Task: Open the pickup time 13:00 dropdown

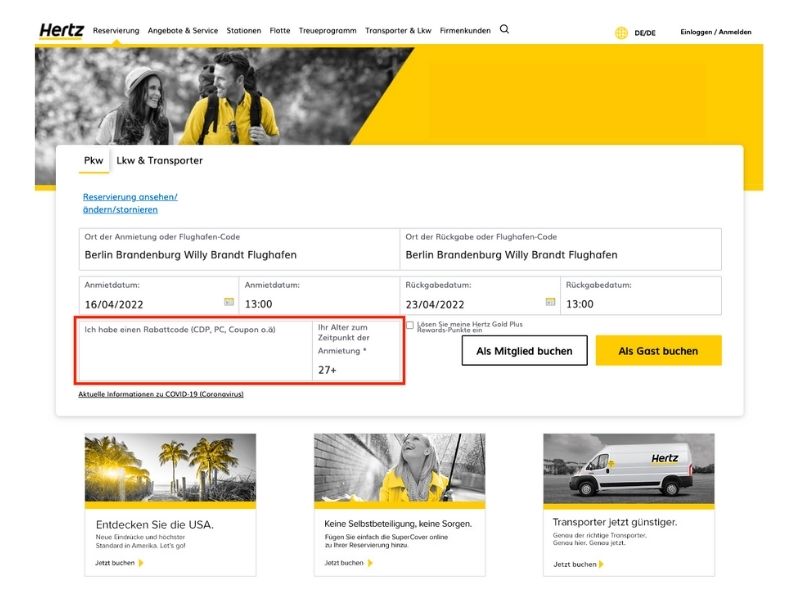Action: (x=319, y=296)
